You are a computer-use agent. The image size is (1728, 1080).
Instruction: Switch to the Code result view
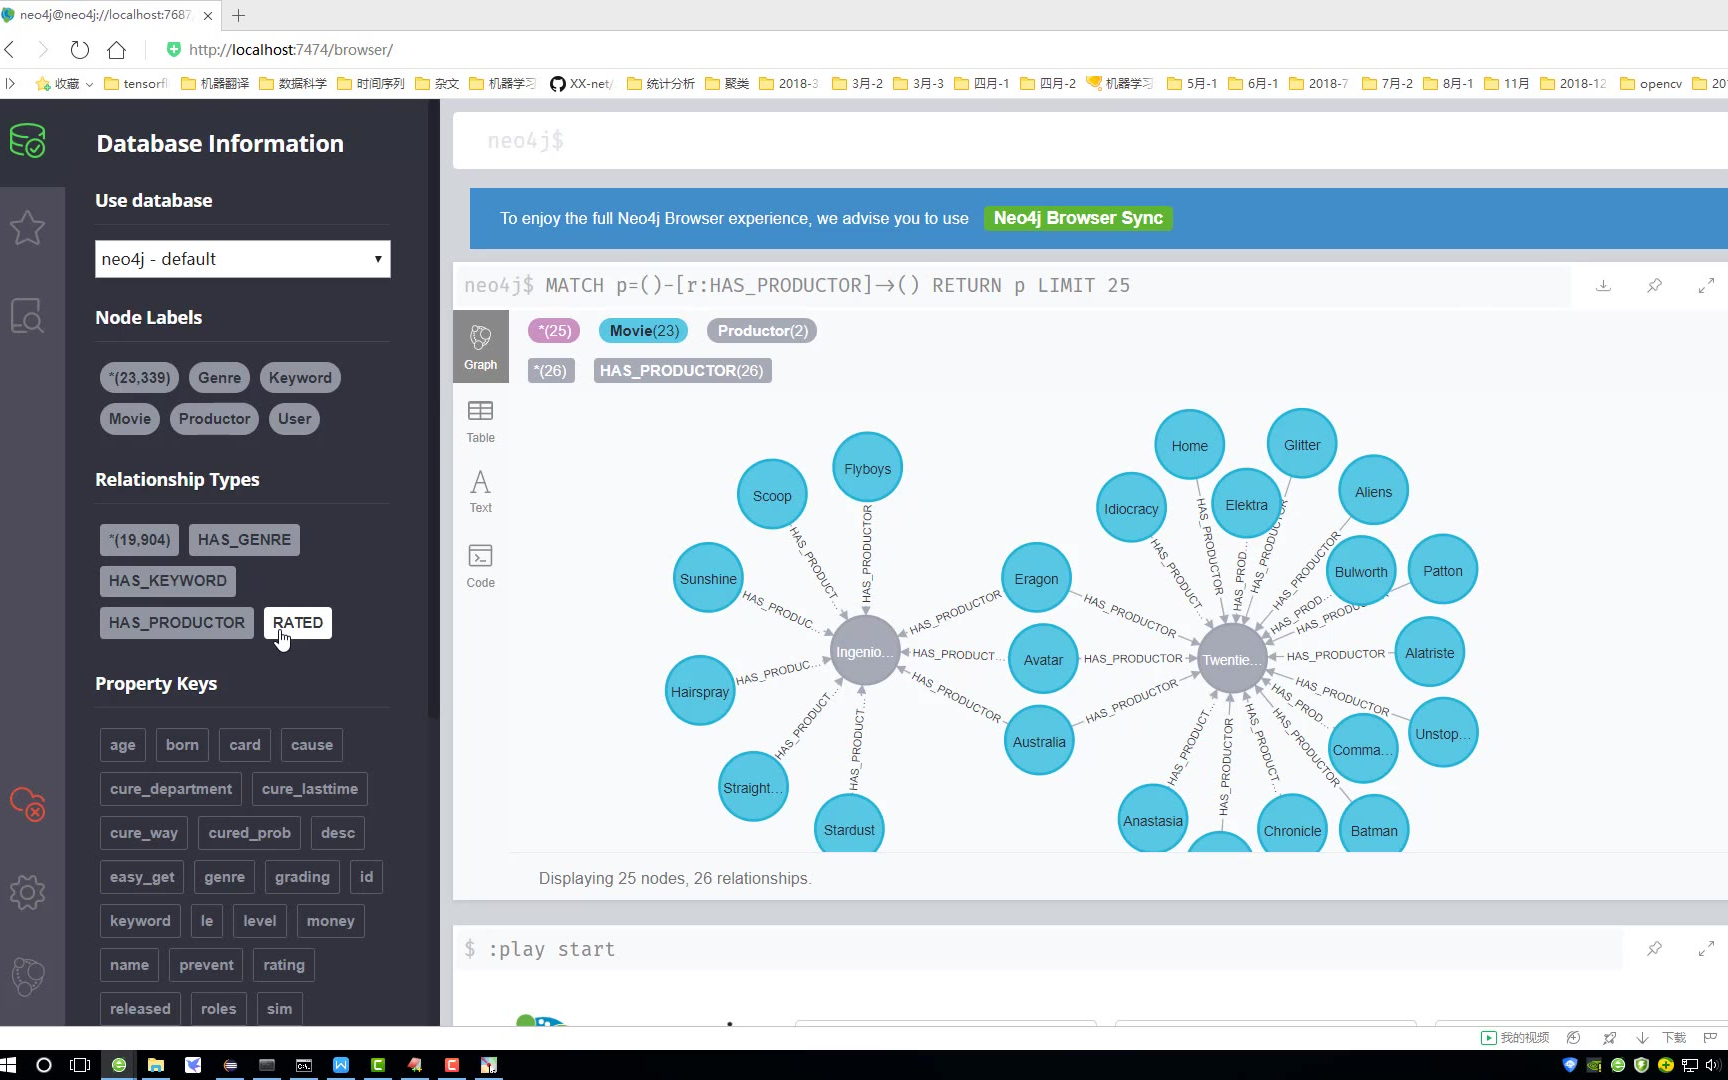point(480,565)
